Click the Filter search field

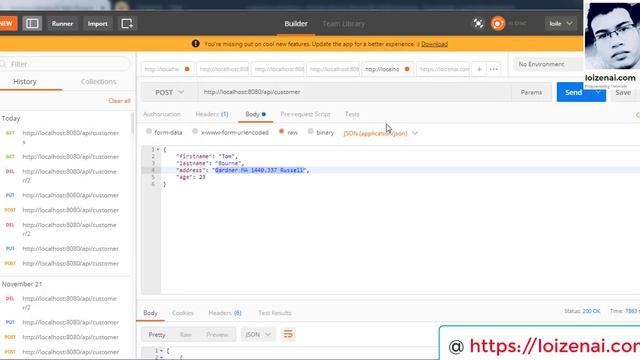click(65, 64)
